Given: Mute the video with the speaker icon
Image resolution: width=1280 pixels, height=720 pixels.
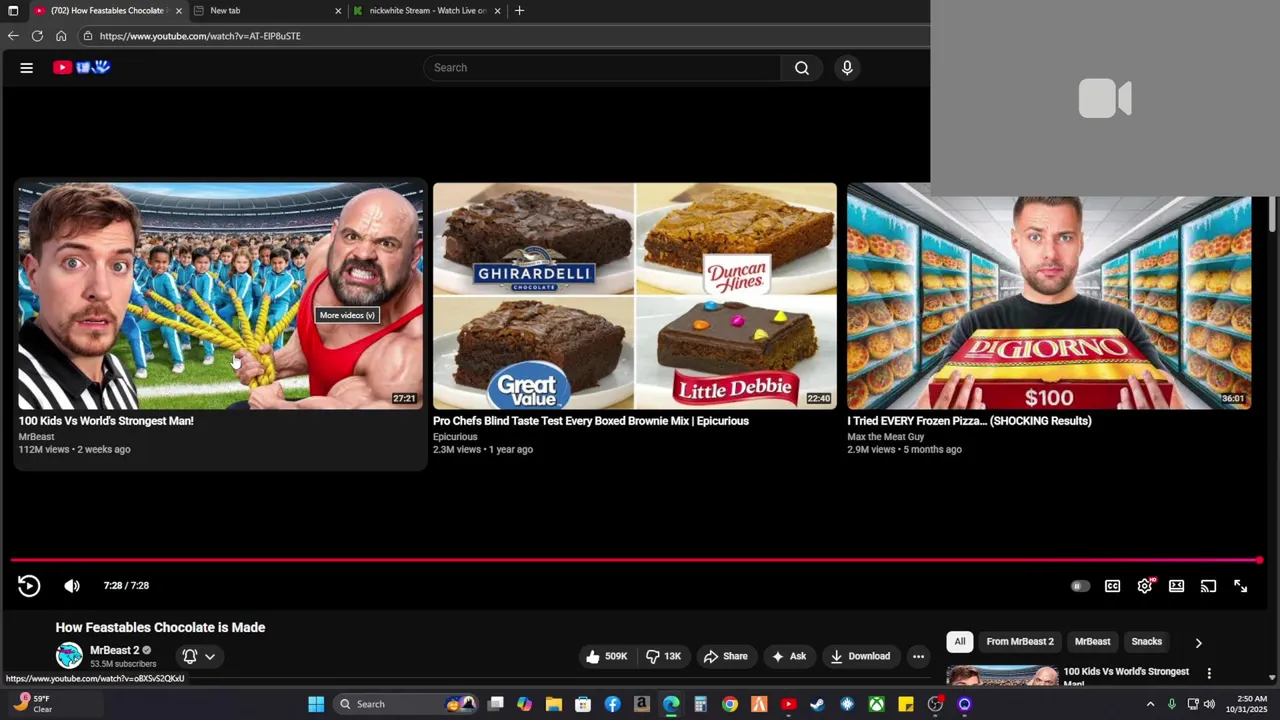Looking at the screenshot, I should pyautogui.click(x=72, y=586).
